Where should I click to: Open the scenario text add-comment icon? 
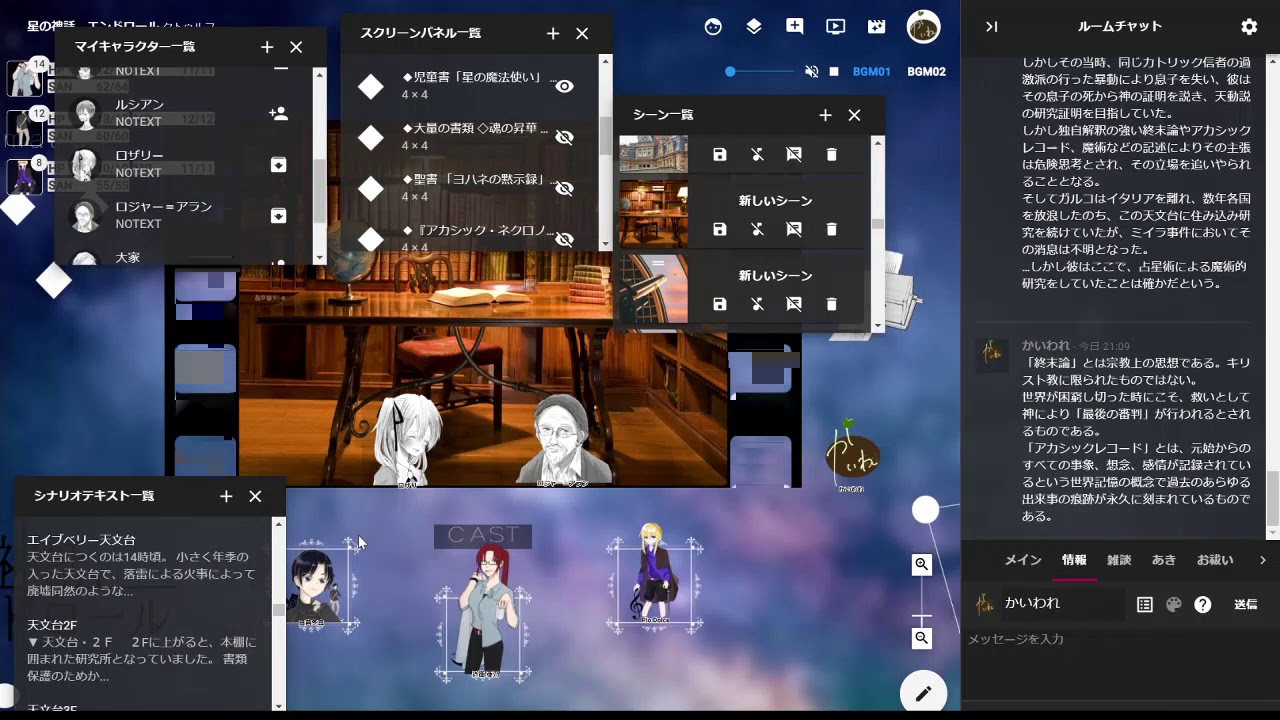pyautogui.click(x=795, y=27)
